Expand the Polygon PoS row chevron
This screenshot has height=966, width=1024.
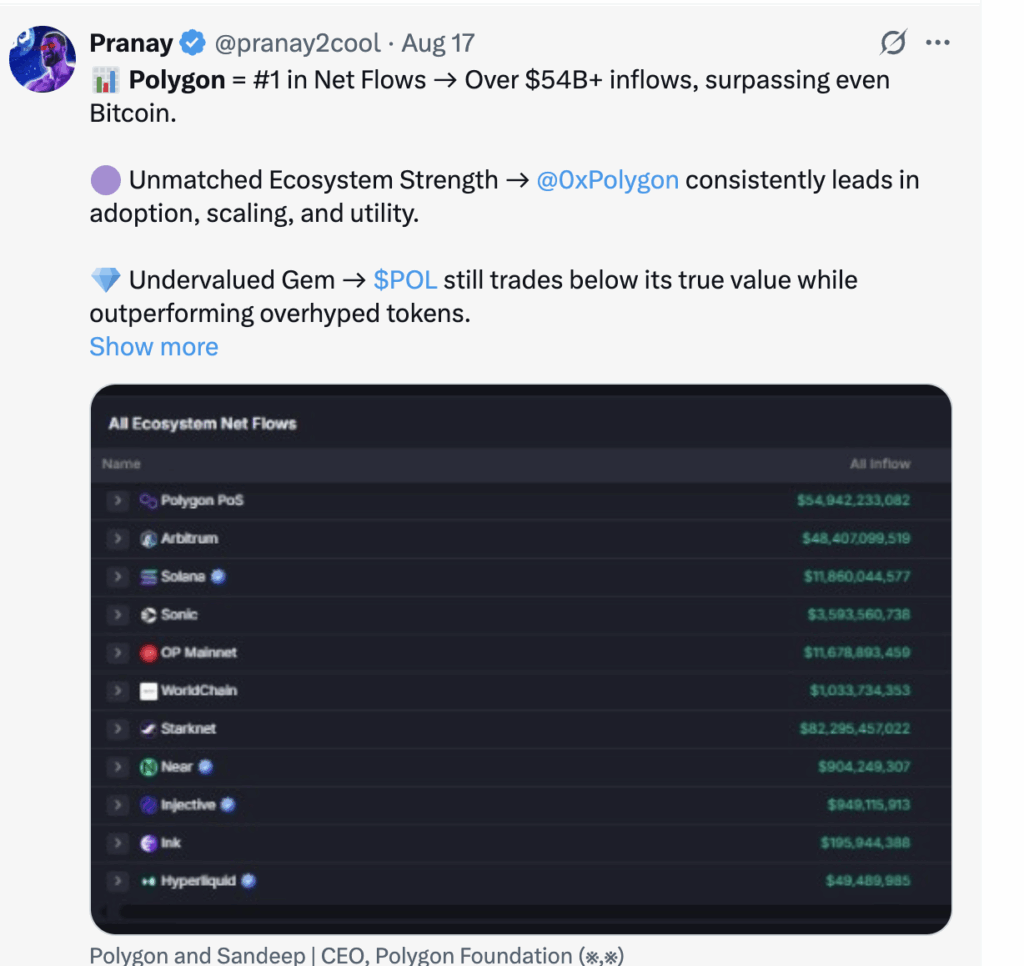(x=118, y=500)
